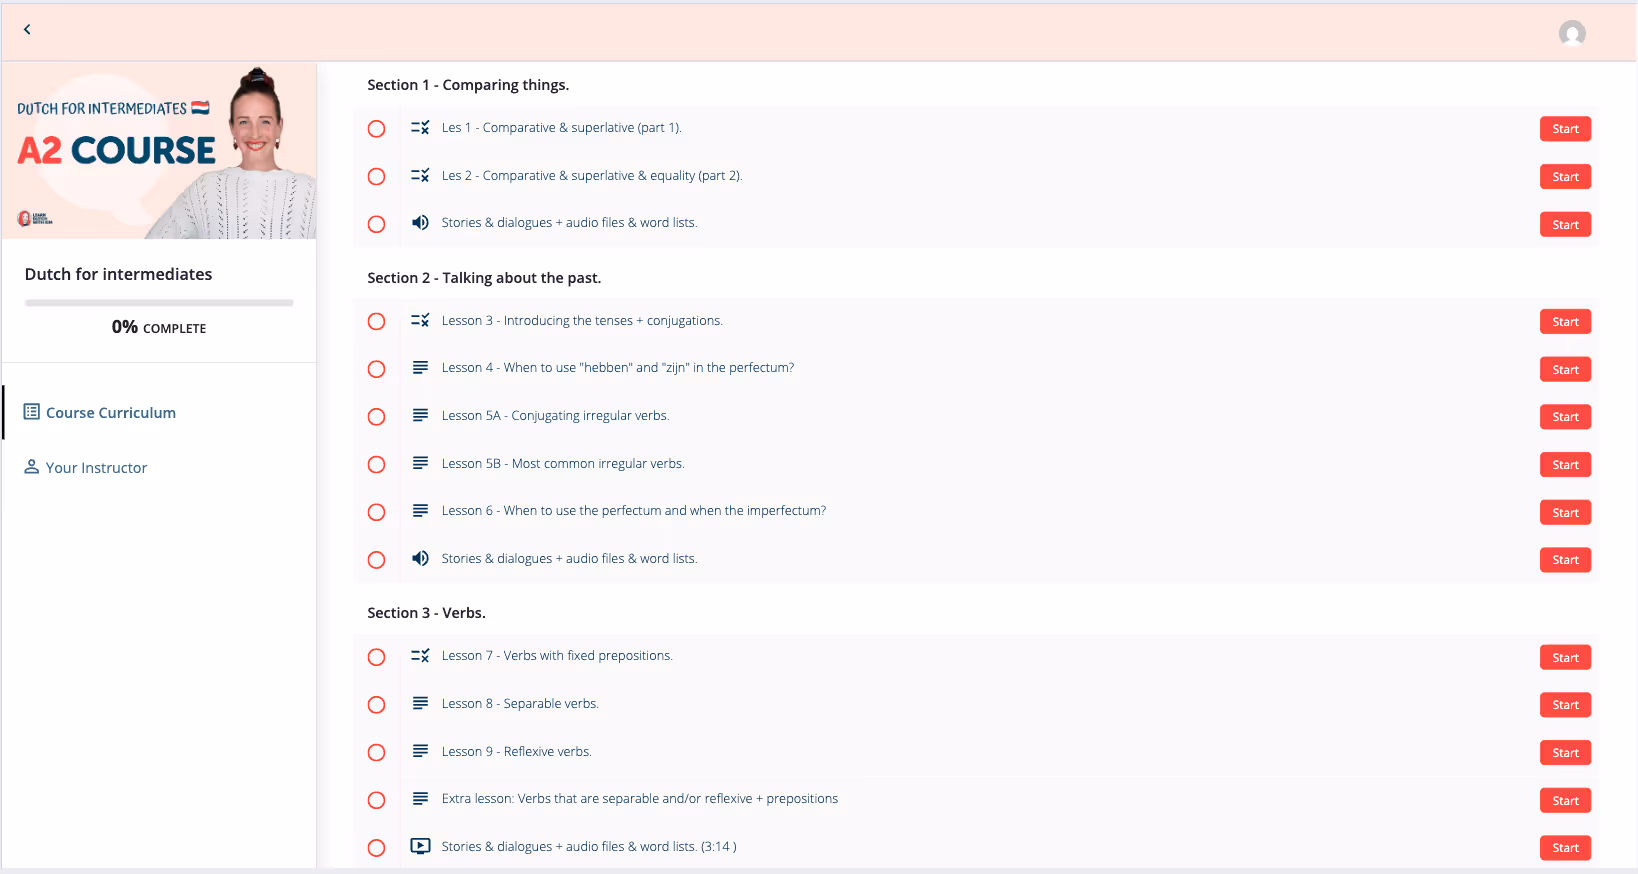Start Lesson 9 Reflexive verbs
The width and height of the screenshot is (1638, 874).
click(x=1565, y=753)
